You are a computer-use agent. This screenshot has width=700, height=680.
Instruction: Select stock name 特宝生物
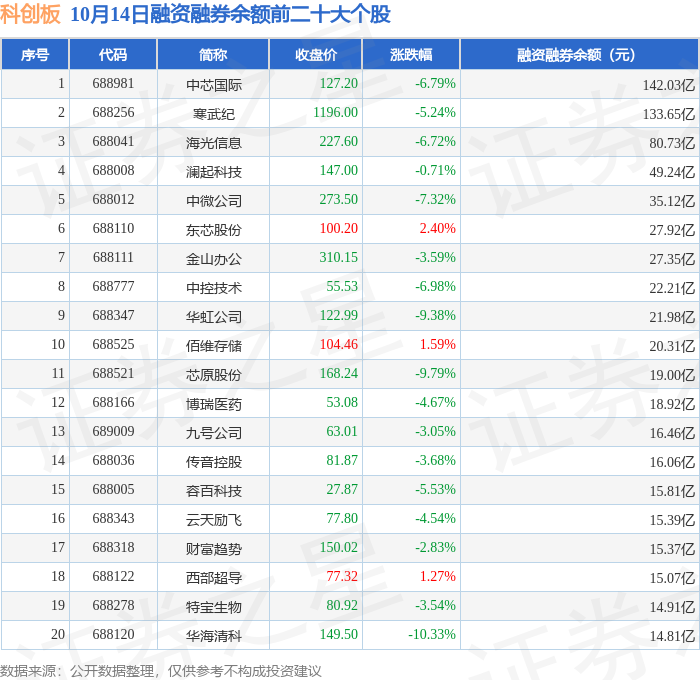[214, 607]
